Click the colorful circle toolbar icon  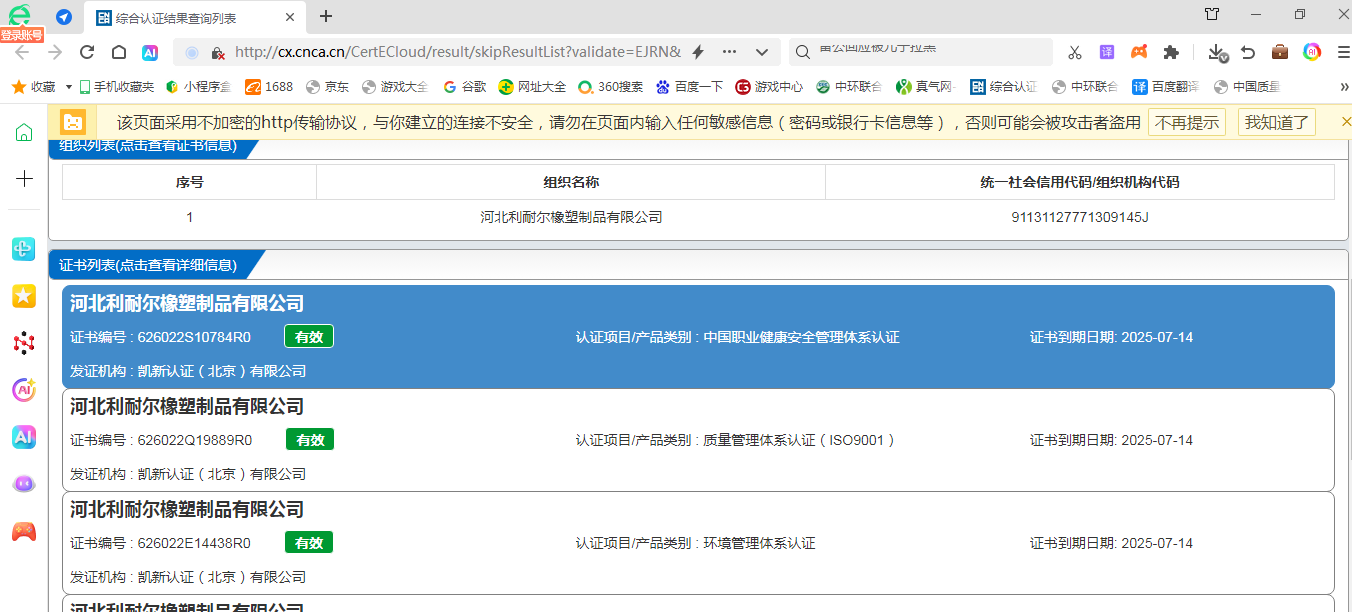(1312, 52)
